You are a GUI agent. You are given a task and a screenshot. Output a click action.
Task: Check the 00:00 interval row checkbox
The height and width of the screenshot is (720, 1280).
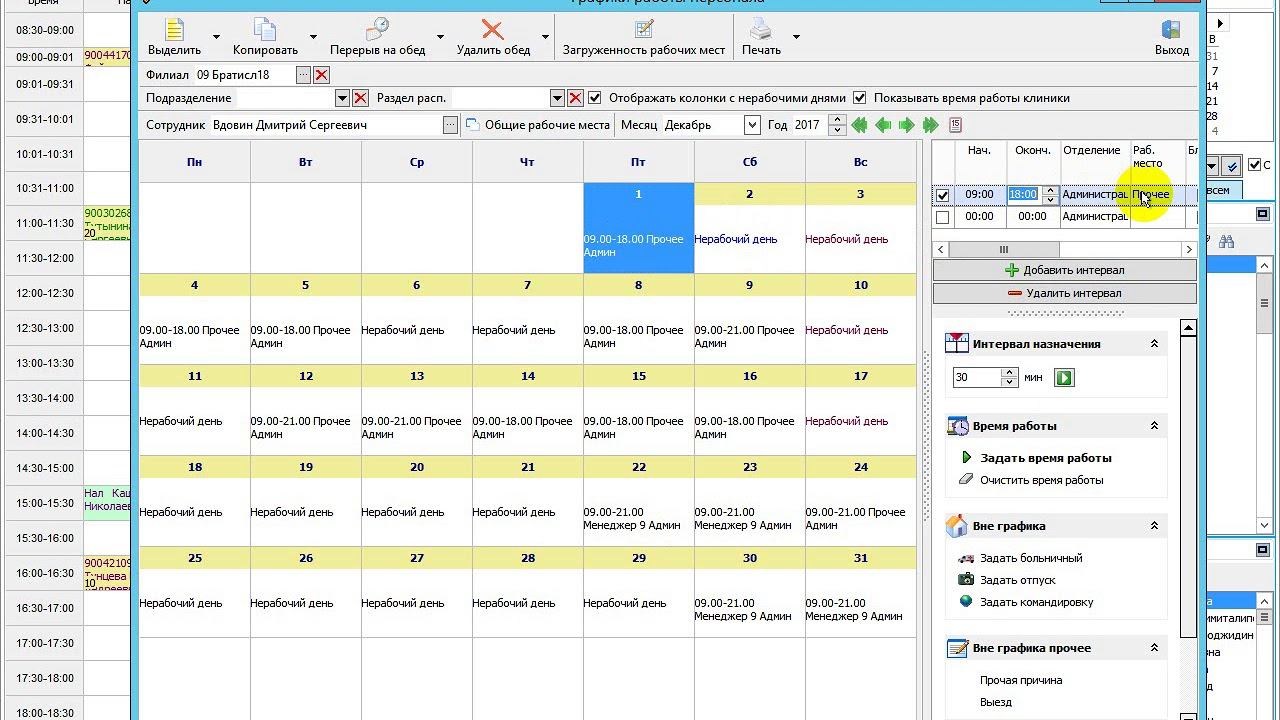pyautogui.click(x=942, y=217)
